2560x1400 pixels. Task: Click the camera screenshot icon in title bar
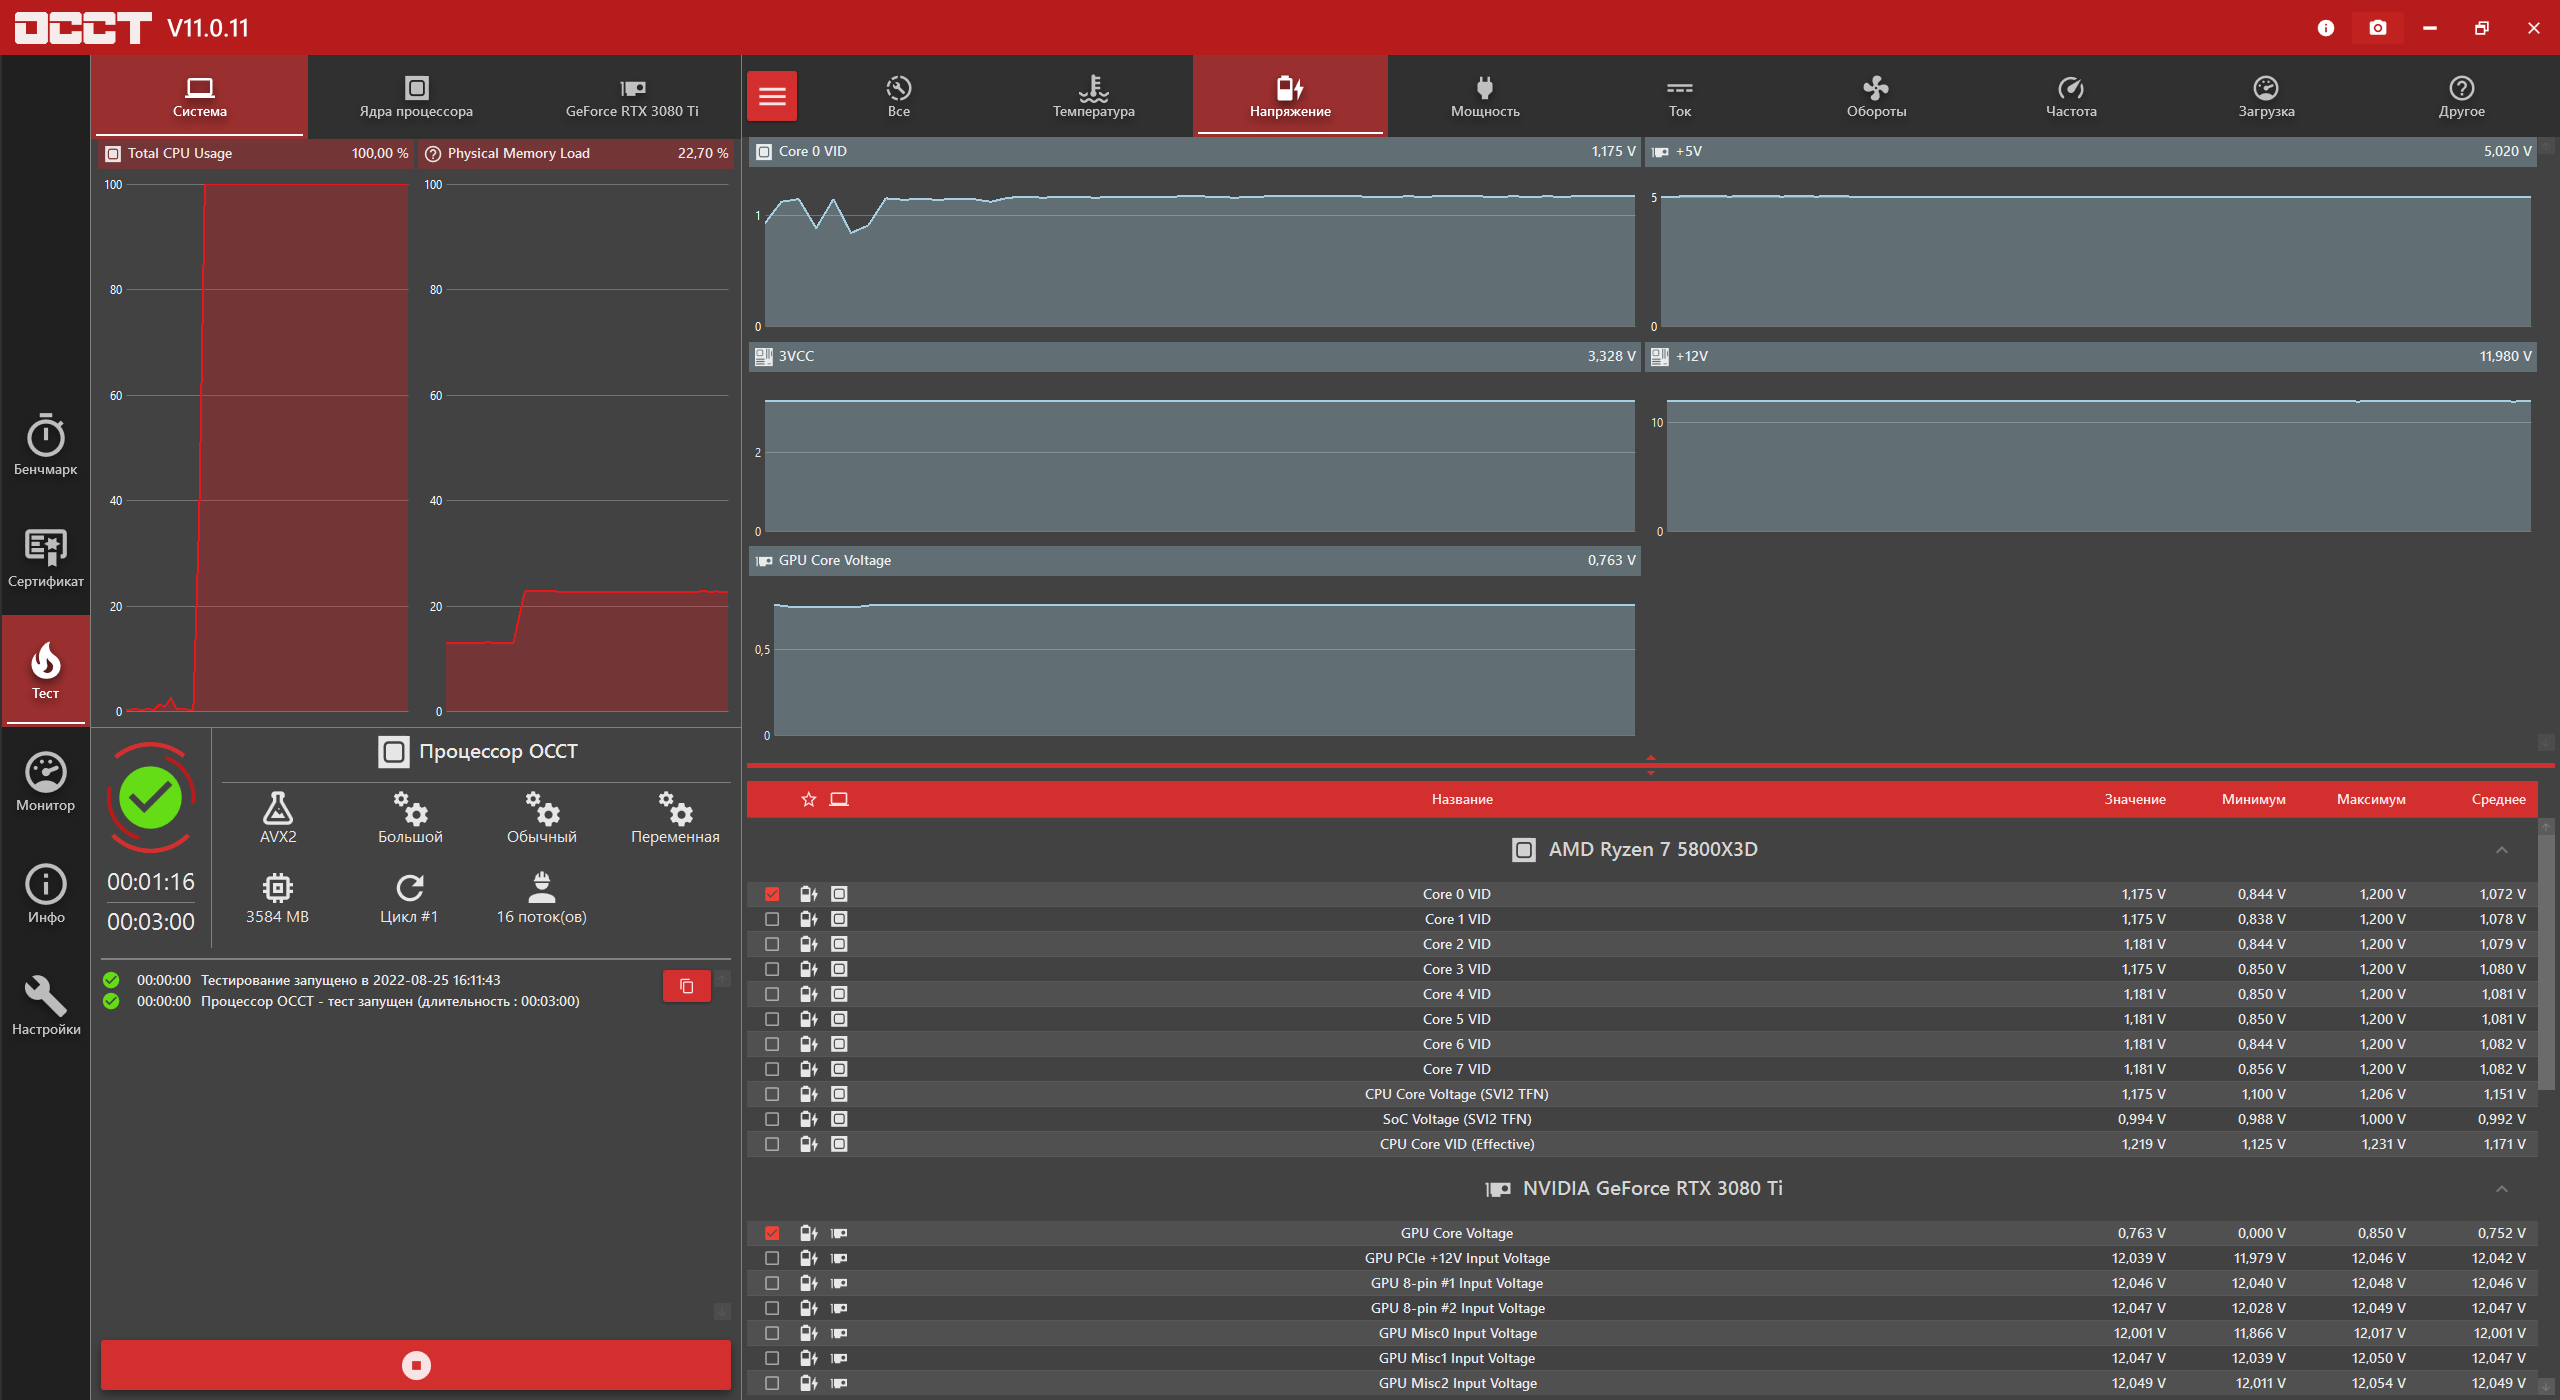(2377, 28)
